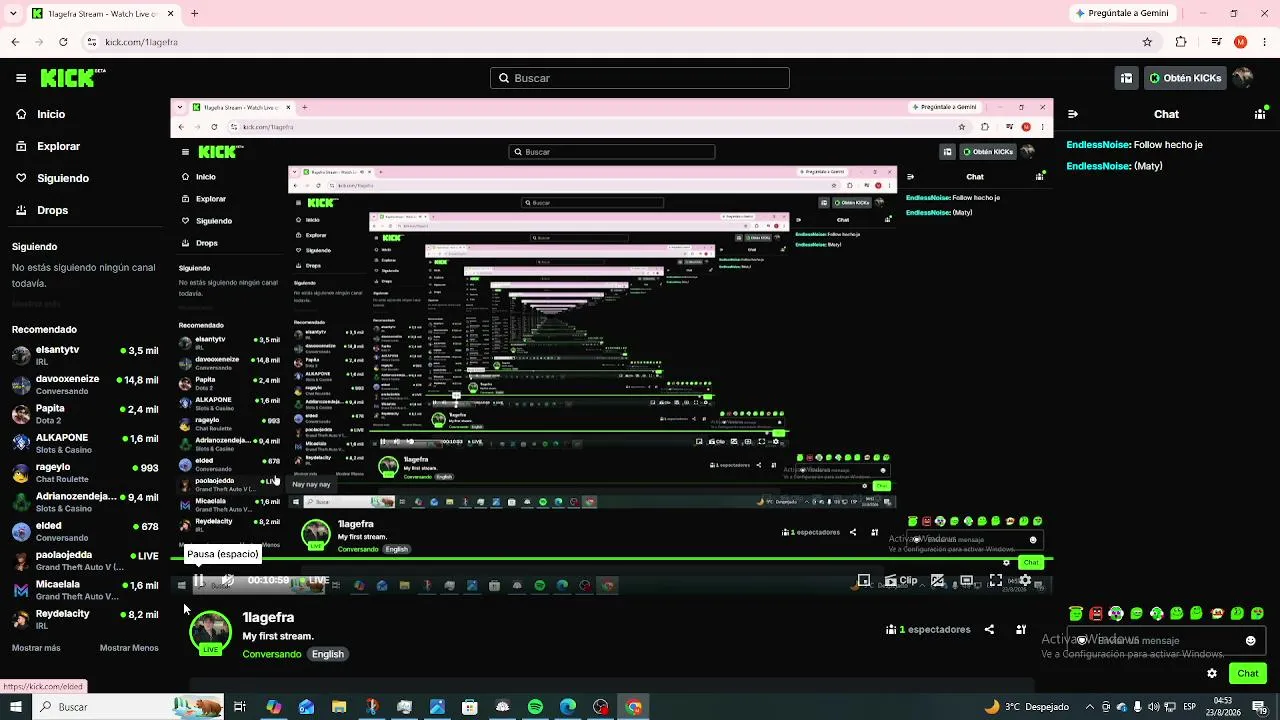The image size is (1280, 720).
Task: Go back in Chrome browser
Action: (x=15, y=42)
